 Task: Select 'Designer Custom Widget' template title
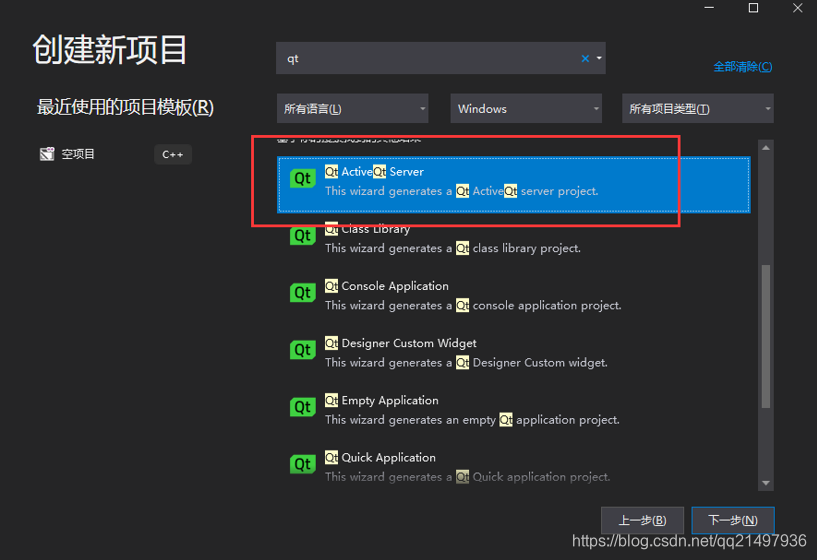409,343
